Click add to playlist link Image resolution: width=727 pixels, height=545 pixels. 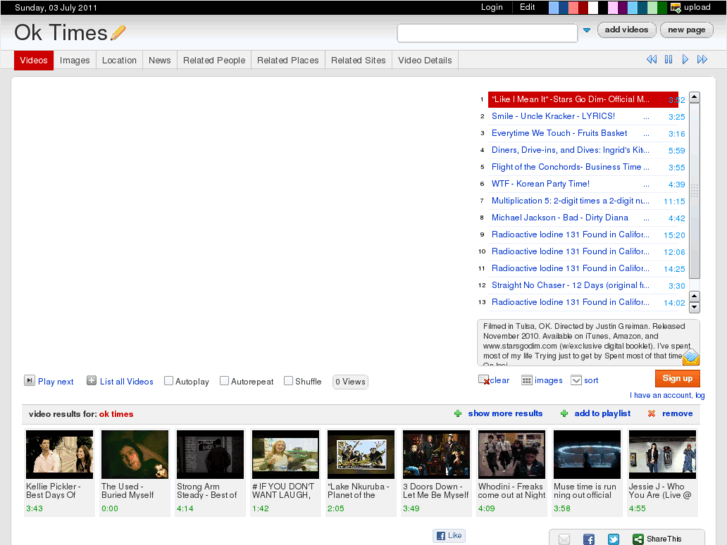click(602, 413)
